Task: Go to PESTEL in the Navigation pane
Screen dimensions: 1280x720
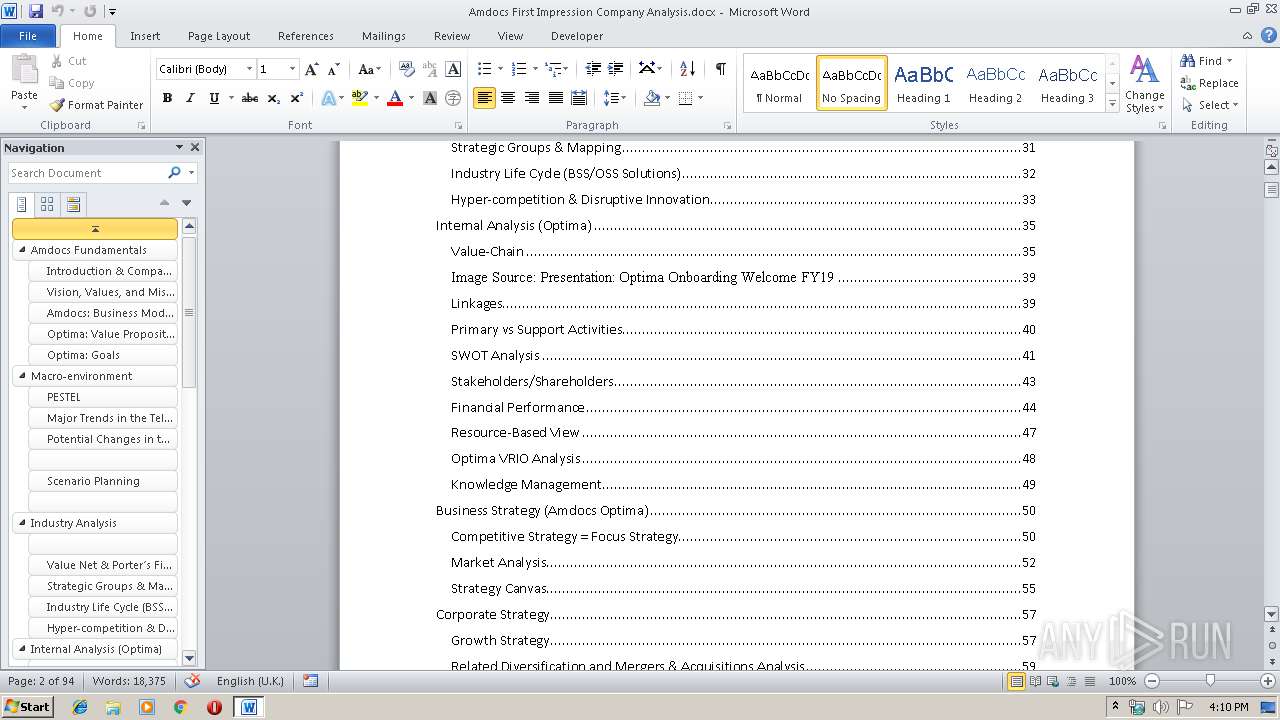Action: tap(103, 397)
